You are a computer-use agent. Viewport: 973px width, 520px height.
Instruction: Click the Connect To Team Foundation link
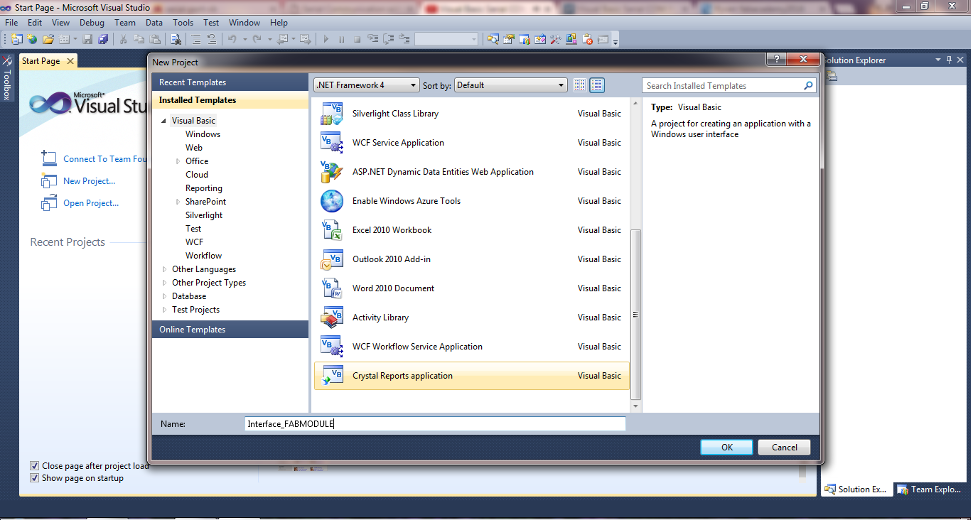click(105, 159)
